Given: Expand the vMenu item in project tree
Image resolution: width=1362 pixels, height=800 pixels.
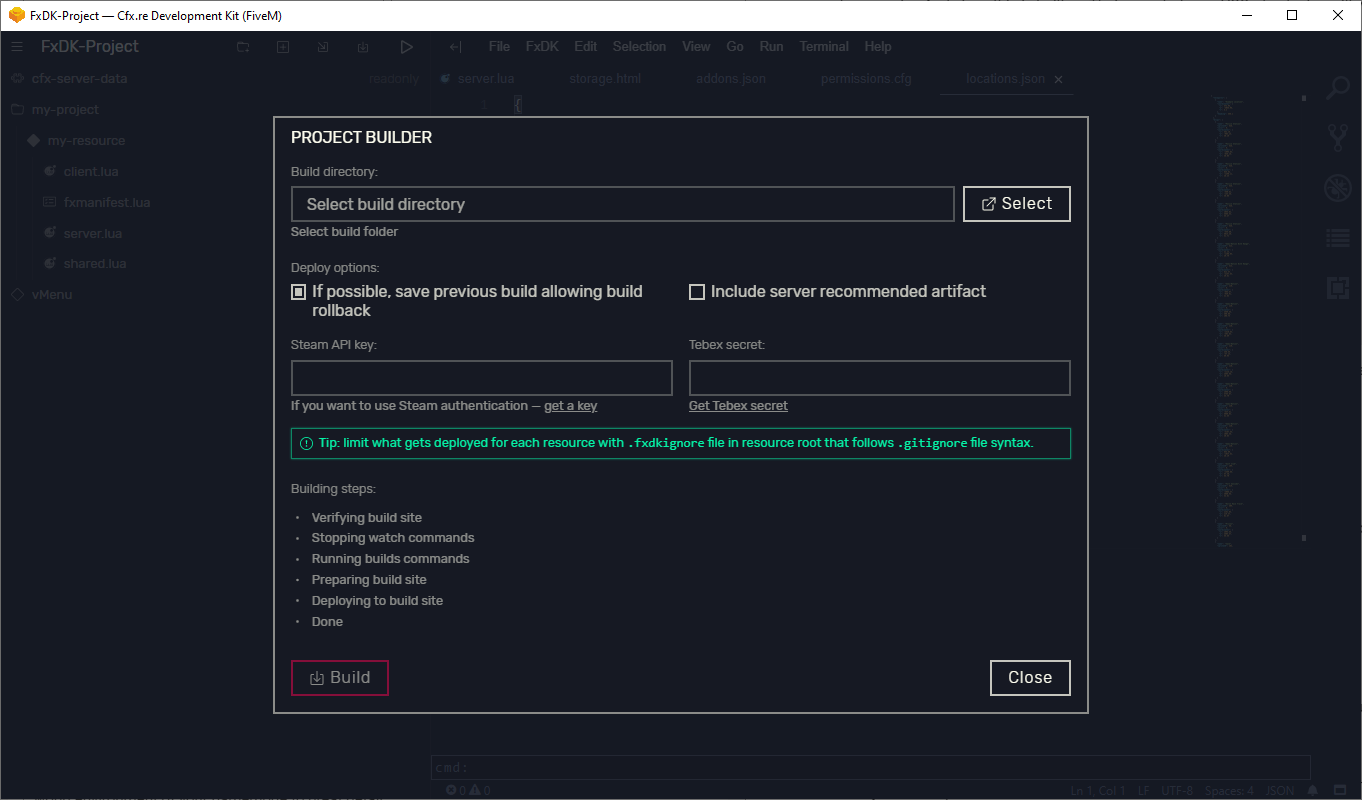Looking at the screenshot, I should 51,295.
